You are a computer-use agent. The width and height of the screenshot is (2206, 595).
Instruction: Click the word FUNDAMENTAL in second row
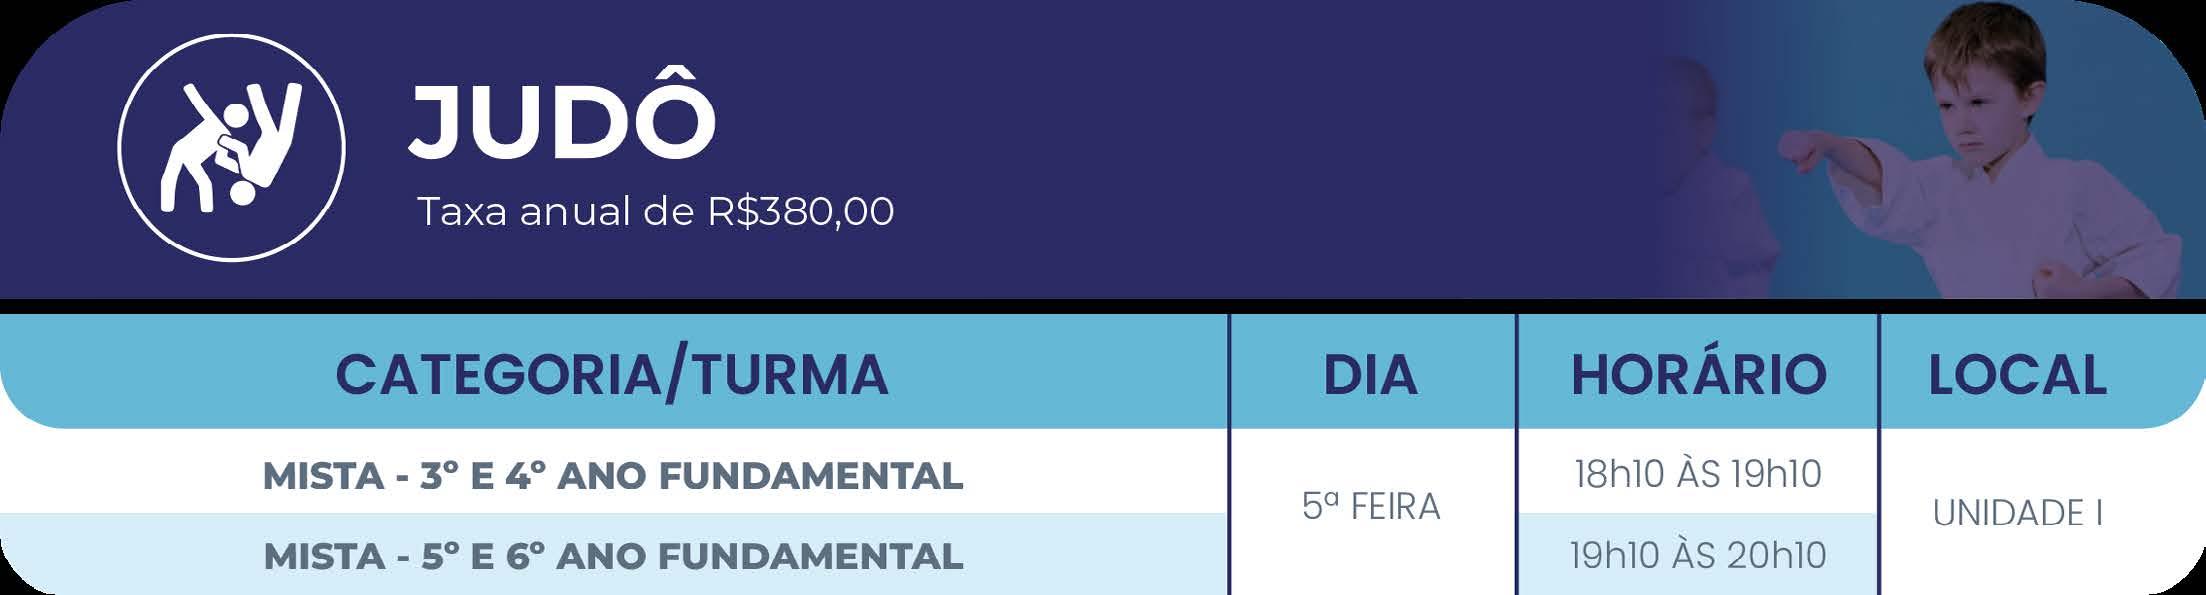pos(811,557)
